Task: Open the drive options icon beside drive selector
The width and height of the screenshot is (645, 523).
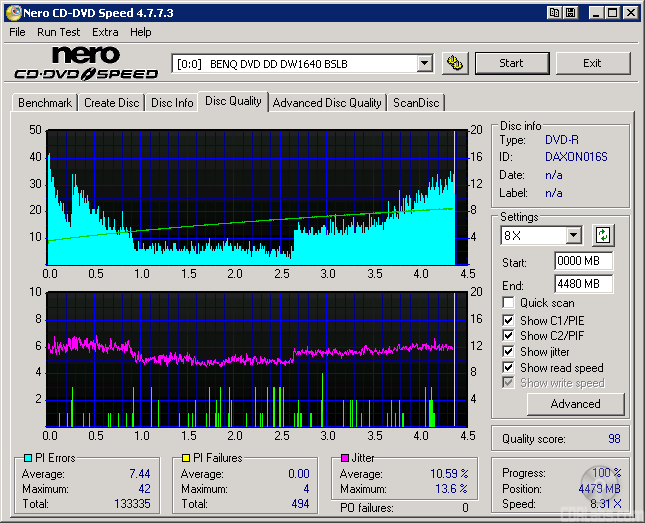Action: pos(455,63)
